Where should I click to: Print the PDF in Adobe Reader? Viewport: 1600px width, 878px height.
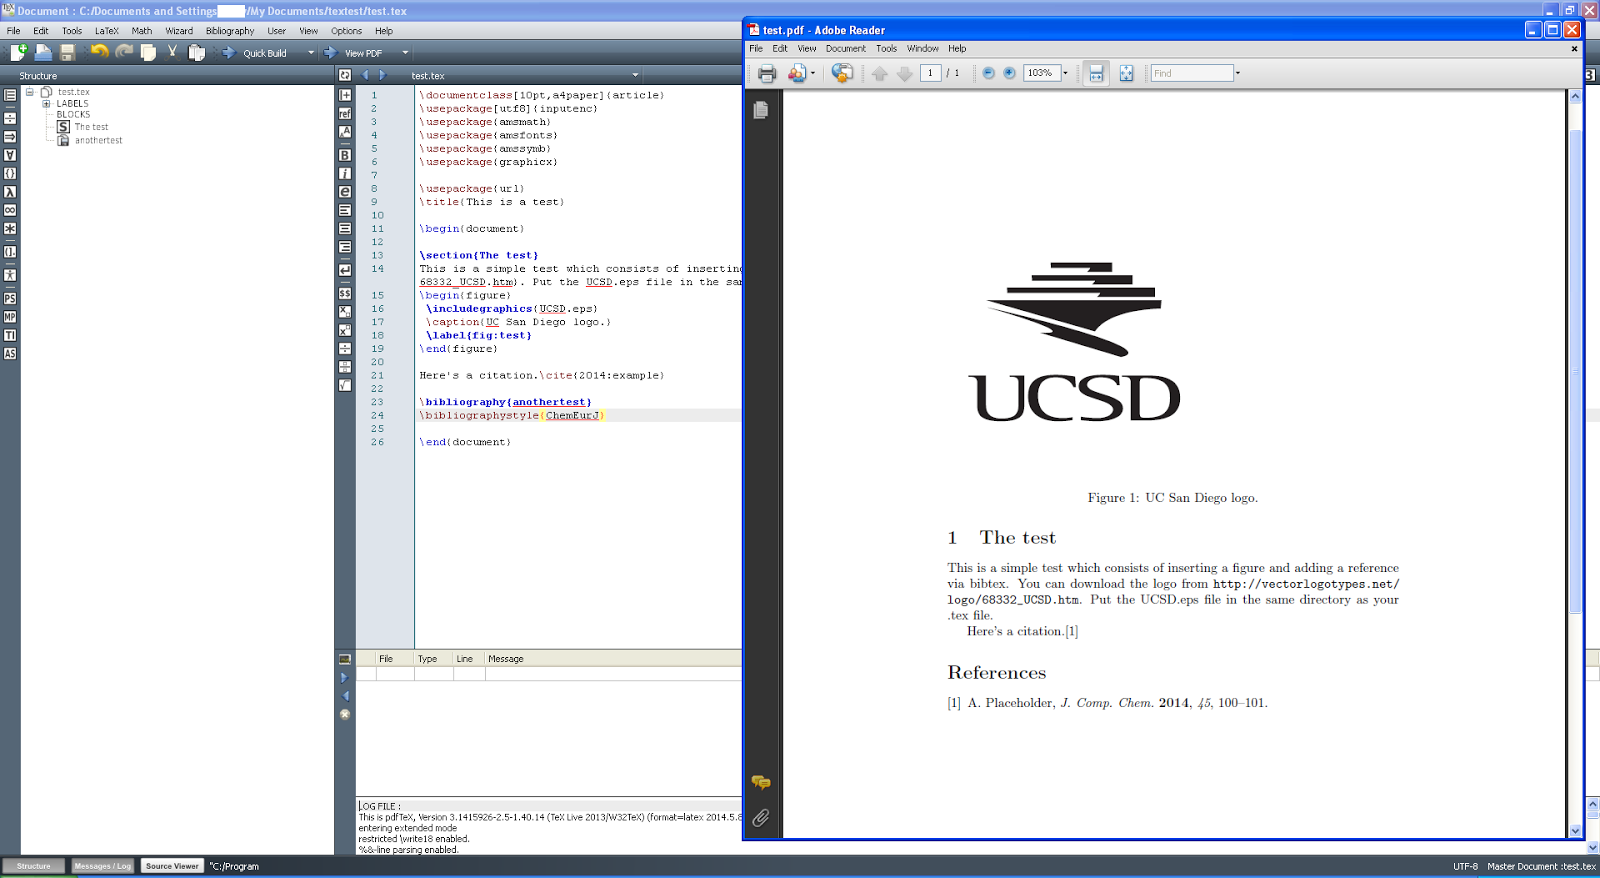click(x=767, y=73)
